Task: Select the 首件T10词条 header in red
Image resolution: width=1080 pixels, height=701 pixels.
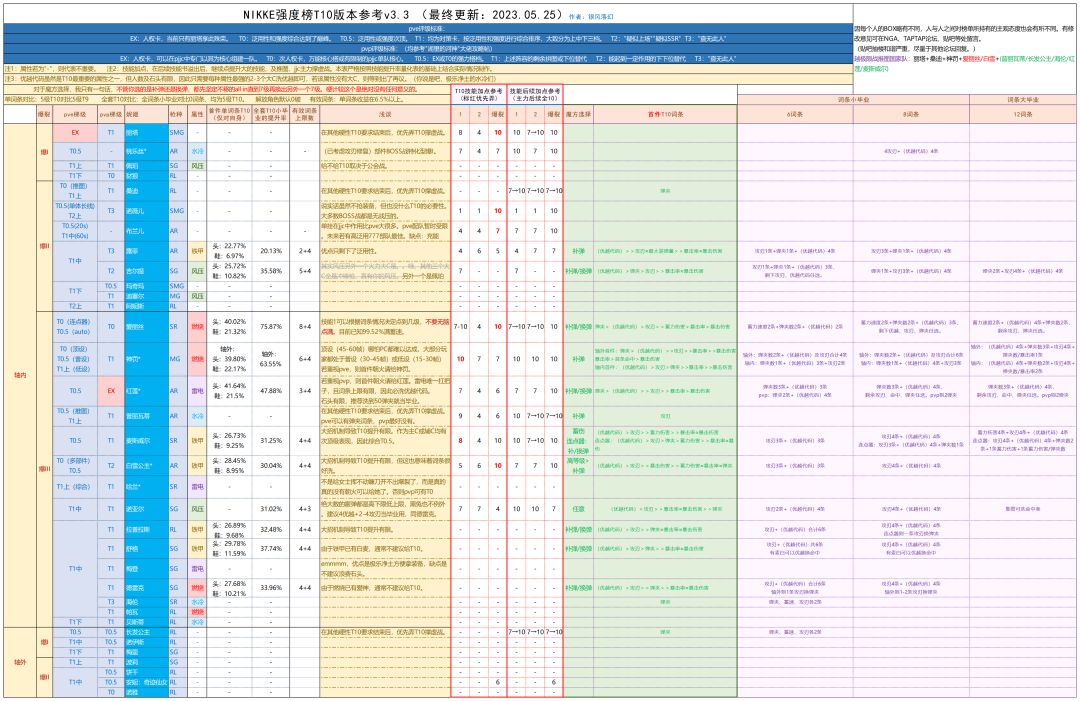Action: tap(665, 114)
